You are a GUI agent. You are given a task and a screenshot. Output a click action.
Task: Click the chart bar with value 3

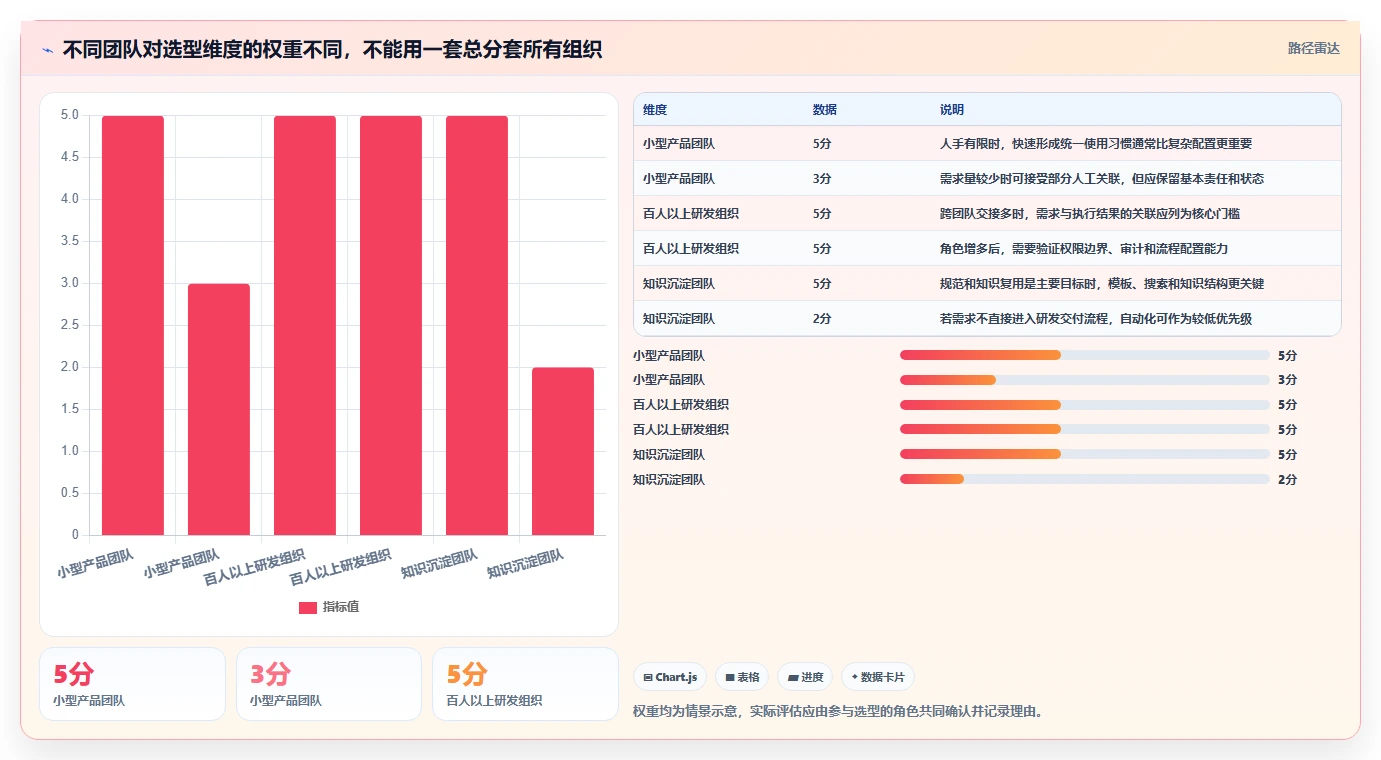[219, 409]
